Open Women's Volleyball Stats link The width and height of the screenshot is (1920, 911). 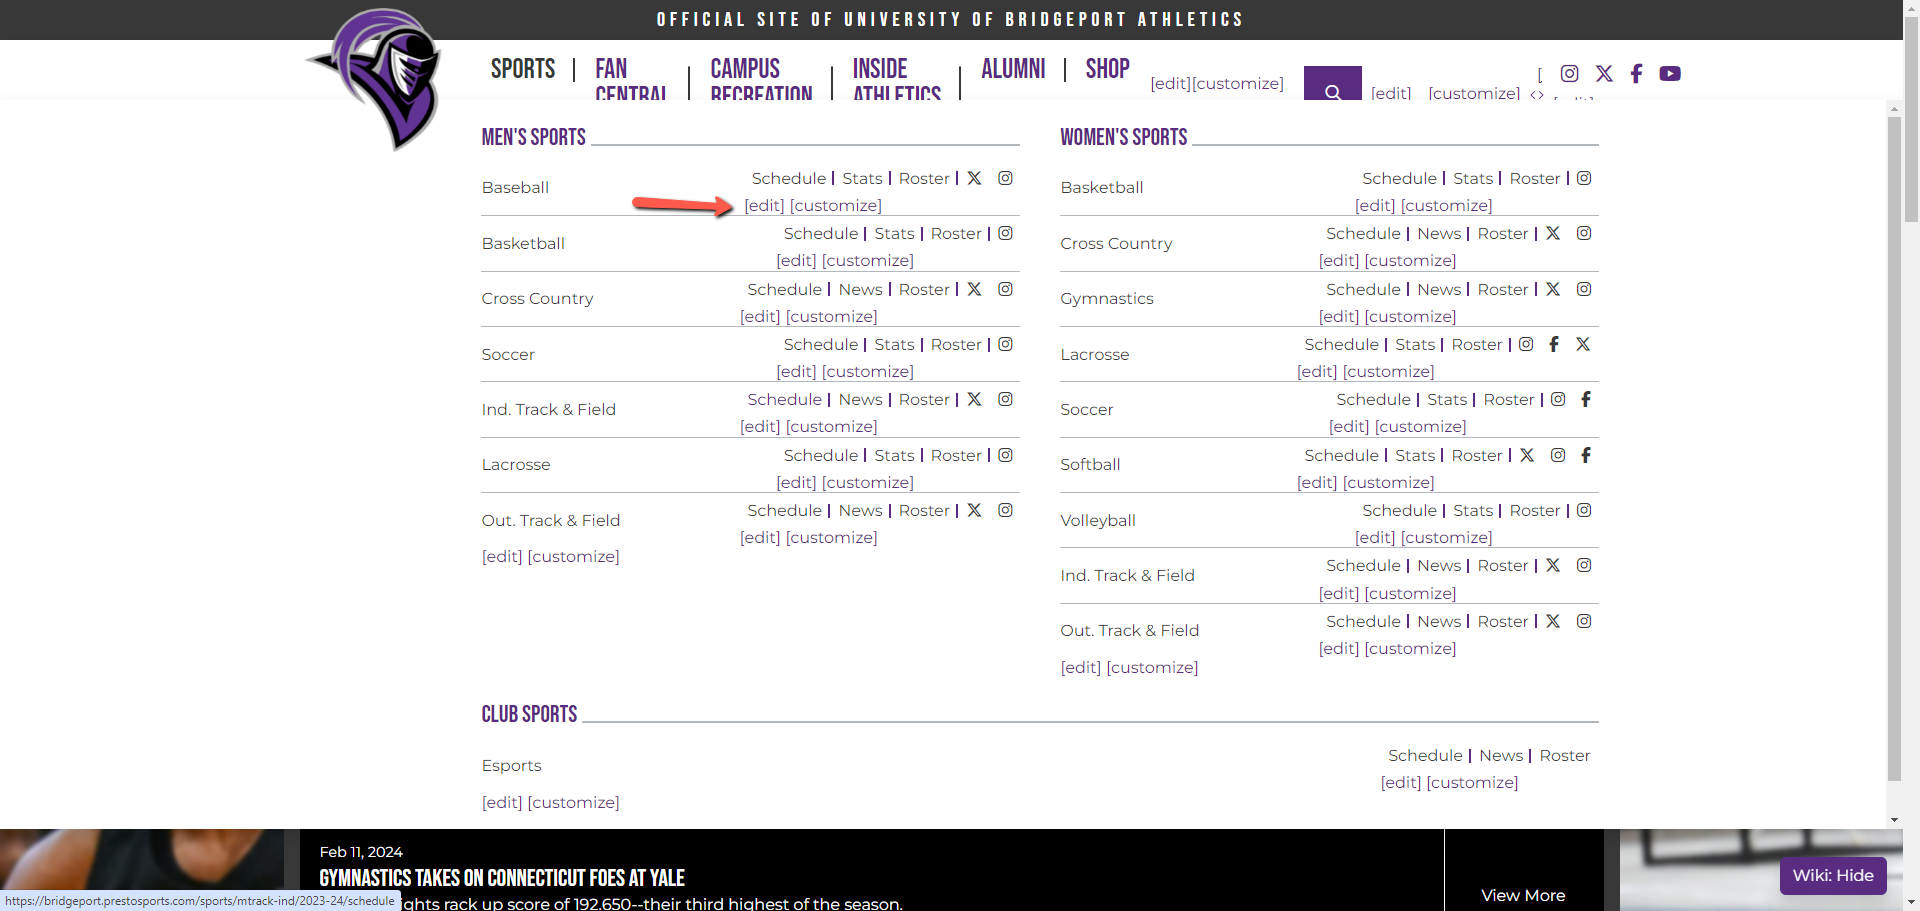1473,510
